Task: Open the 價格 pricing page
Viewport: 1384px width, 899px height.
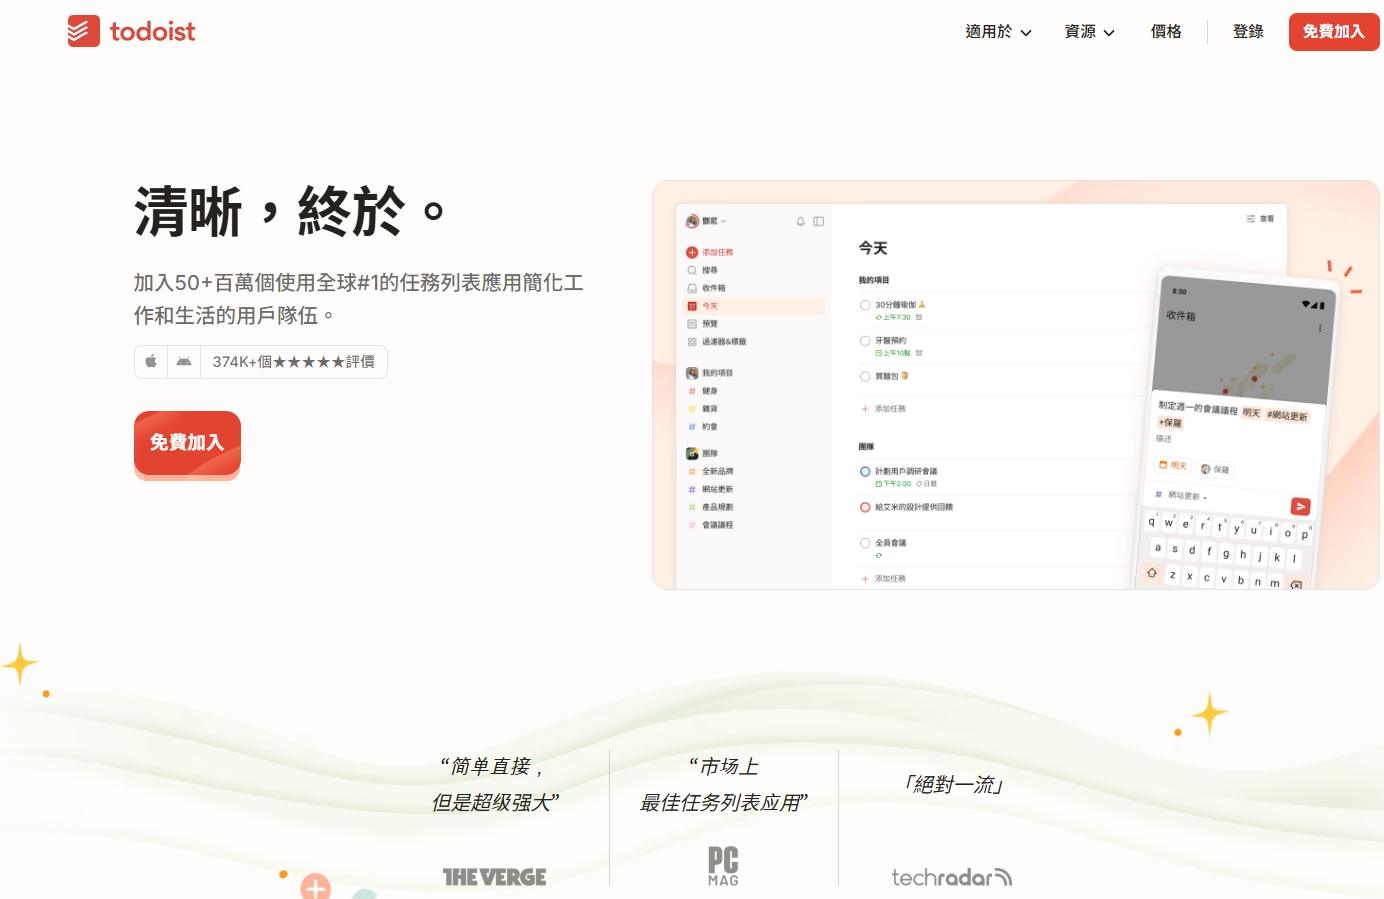Action: pyautogui.click(x=1166, y=32)
